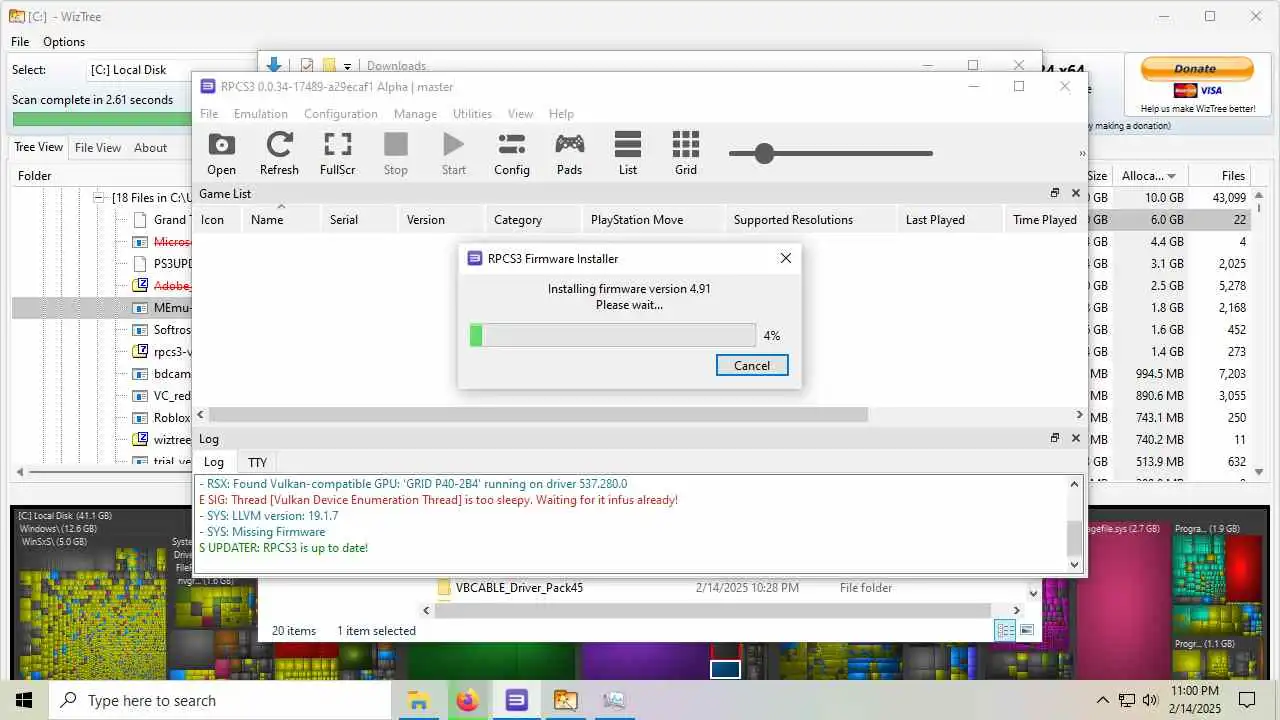Sort game list by Version column
1280x720 pixels.
click(x=441, y=219)
